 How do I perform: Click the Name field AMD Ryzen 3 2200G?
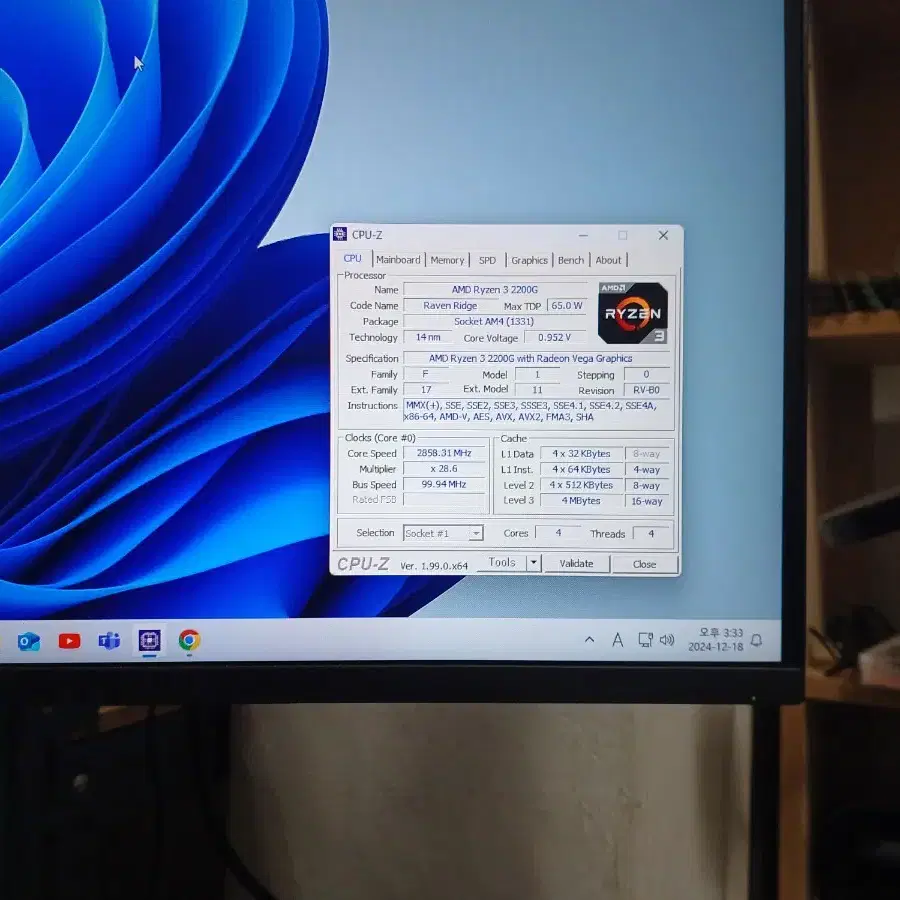pyautogui.click(x=495, y=289)
